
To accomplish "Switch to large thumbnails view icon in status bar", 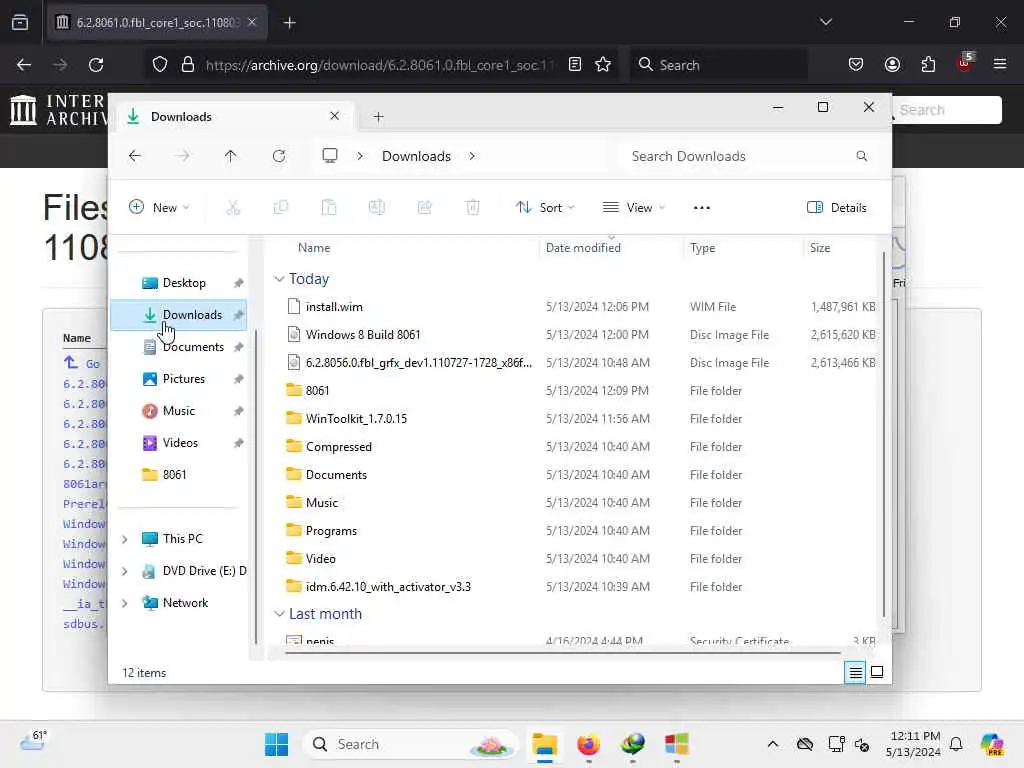I will click(877, 672).
